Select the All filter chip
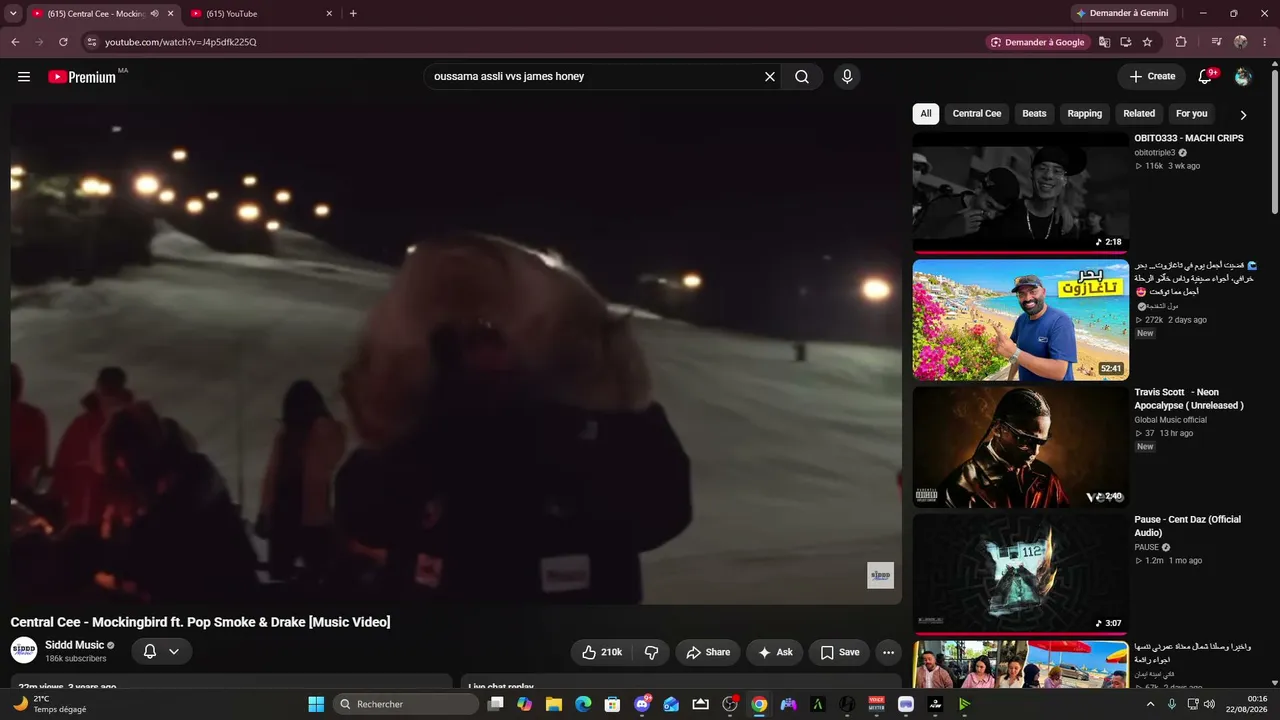Viewport: 1280px width, 720px height. [926, 114]
